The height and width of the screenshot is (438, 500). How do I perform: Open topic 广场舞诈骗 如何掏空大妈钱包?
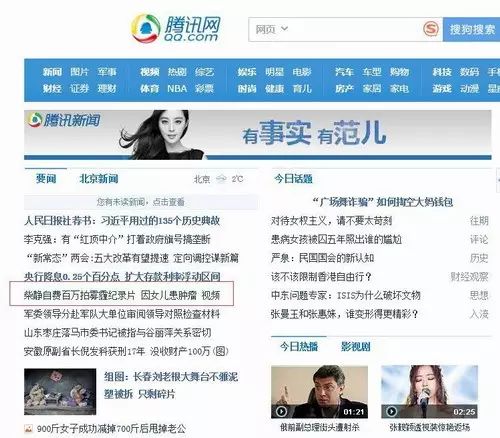tap(382, 202)
